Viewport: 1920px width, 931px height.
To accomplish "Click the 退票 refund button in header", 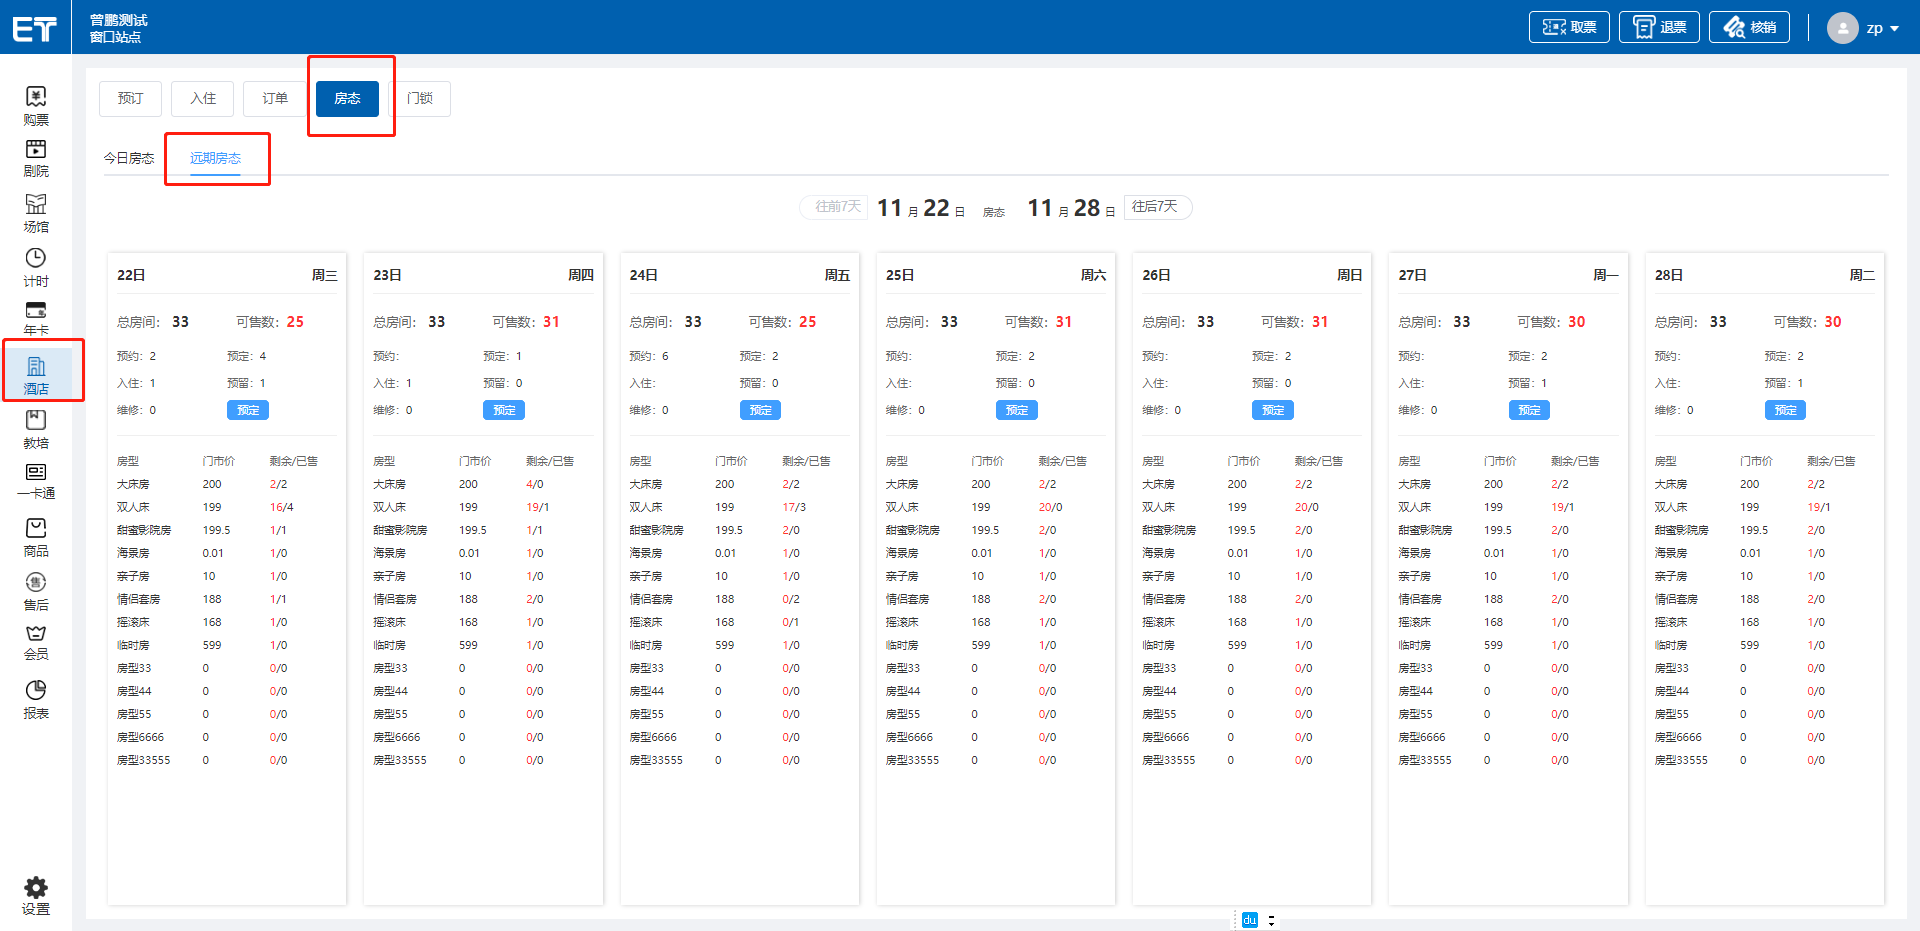I will 1659,27.
